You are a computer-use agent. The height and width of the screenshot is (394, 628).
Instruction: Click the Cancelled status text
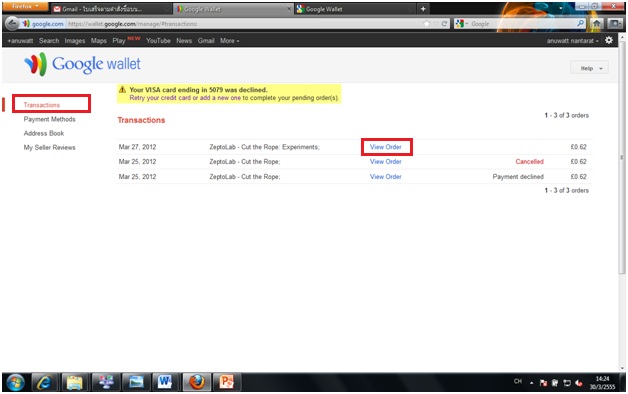(529, 161)
